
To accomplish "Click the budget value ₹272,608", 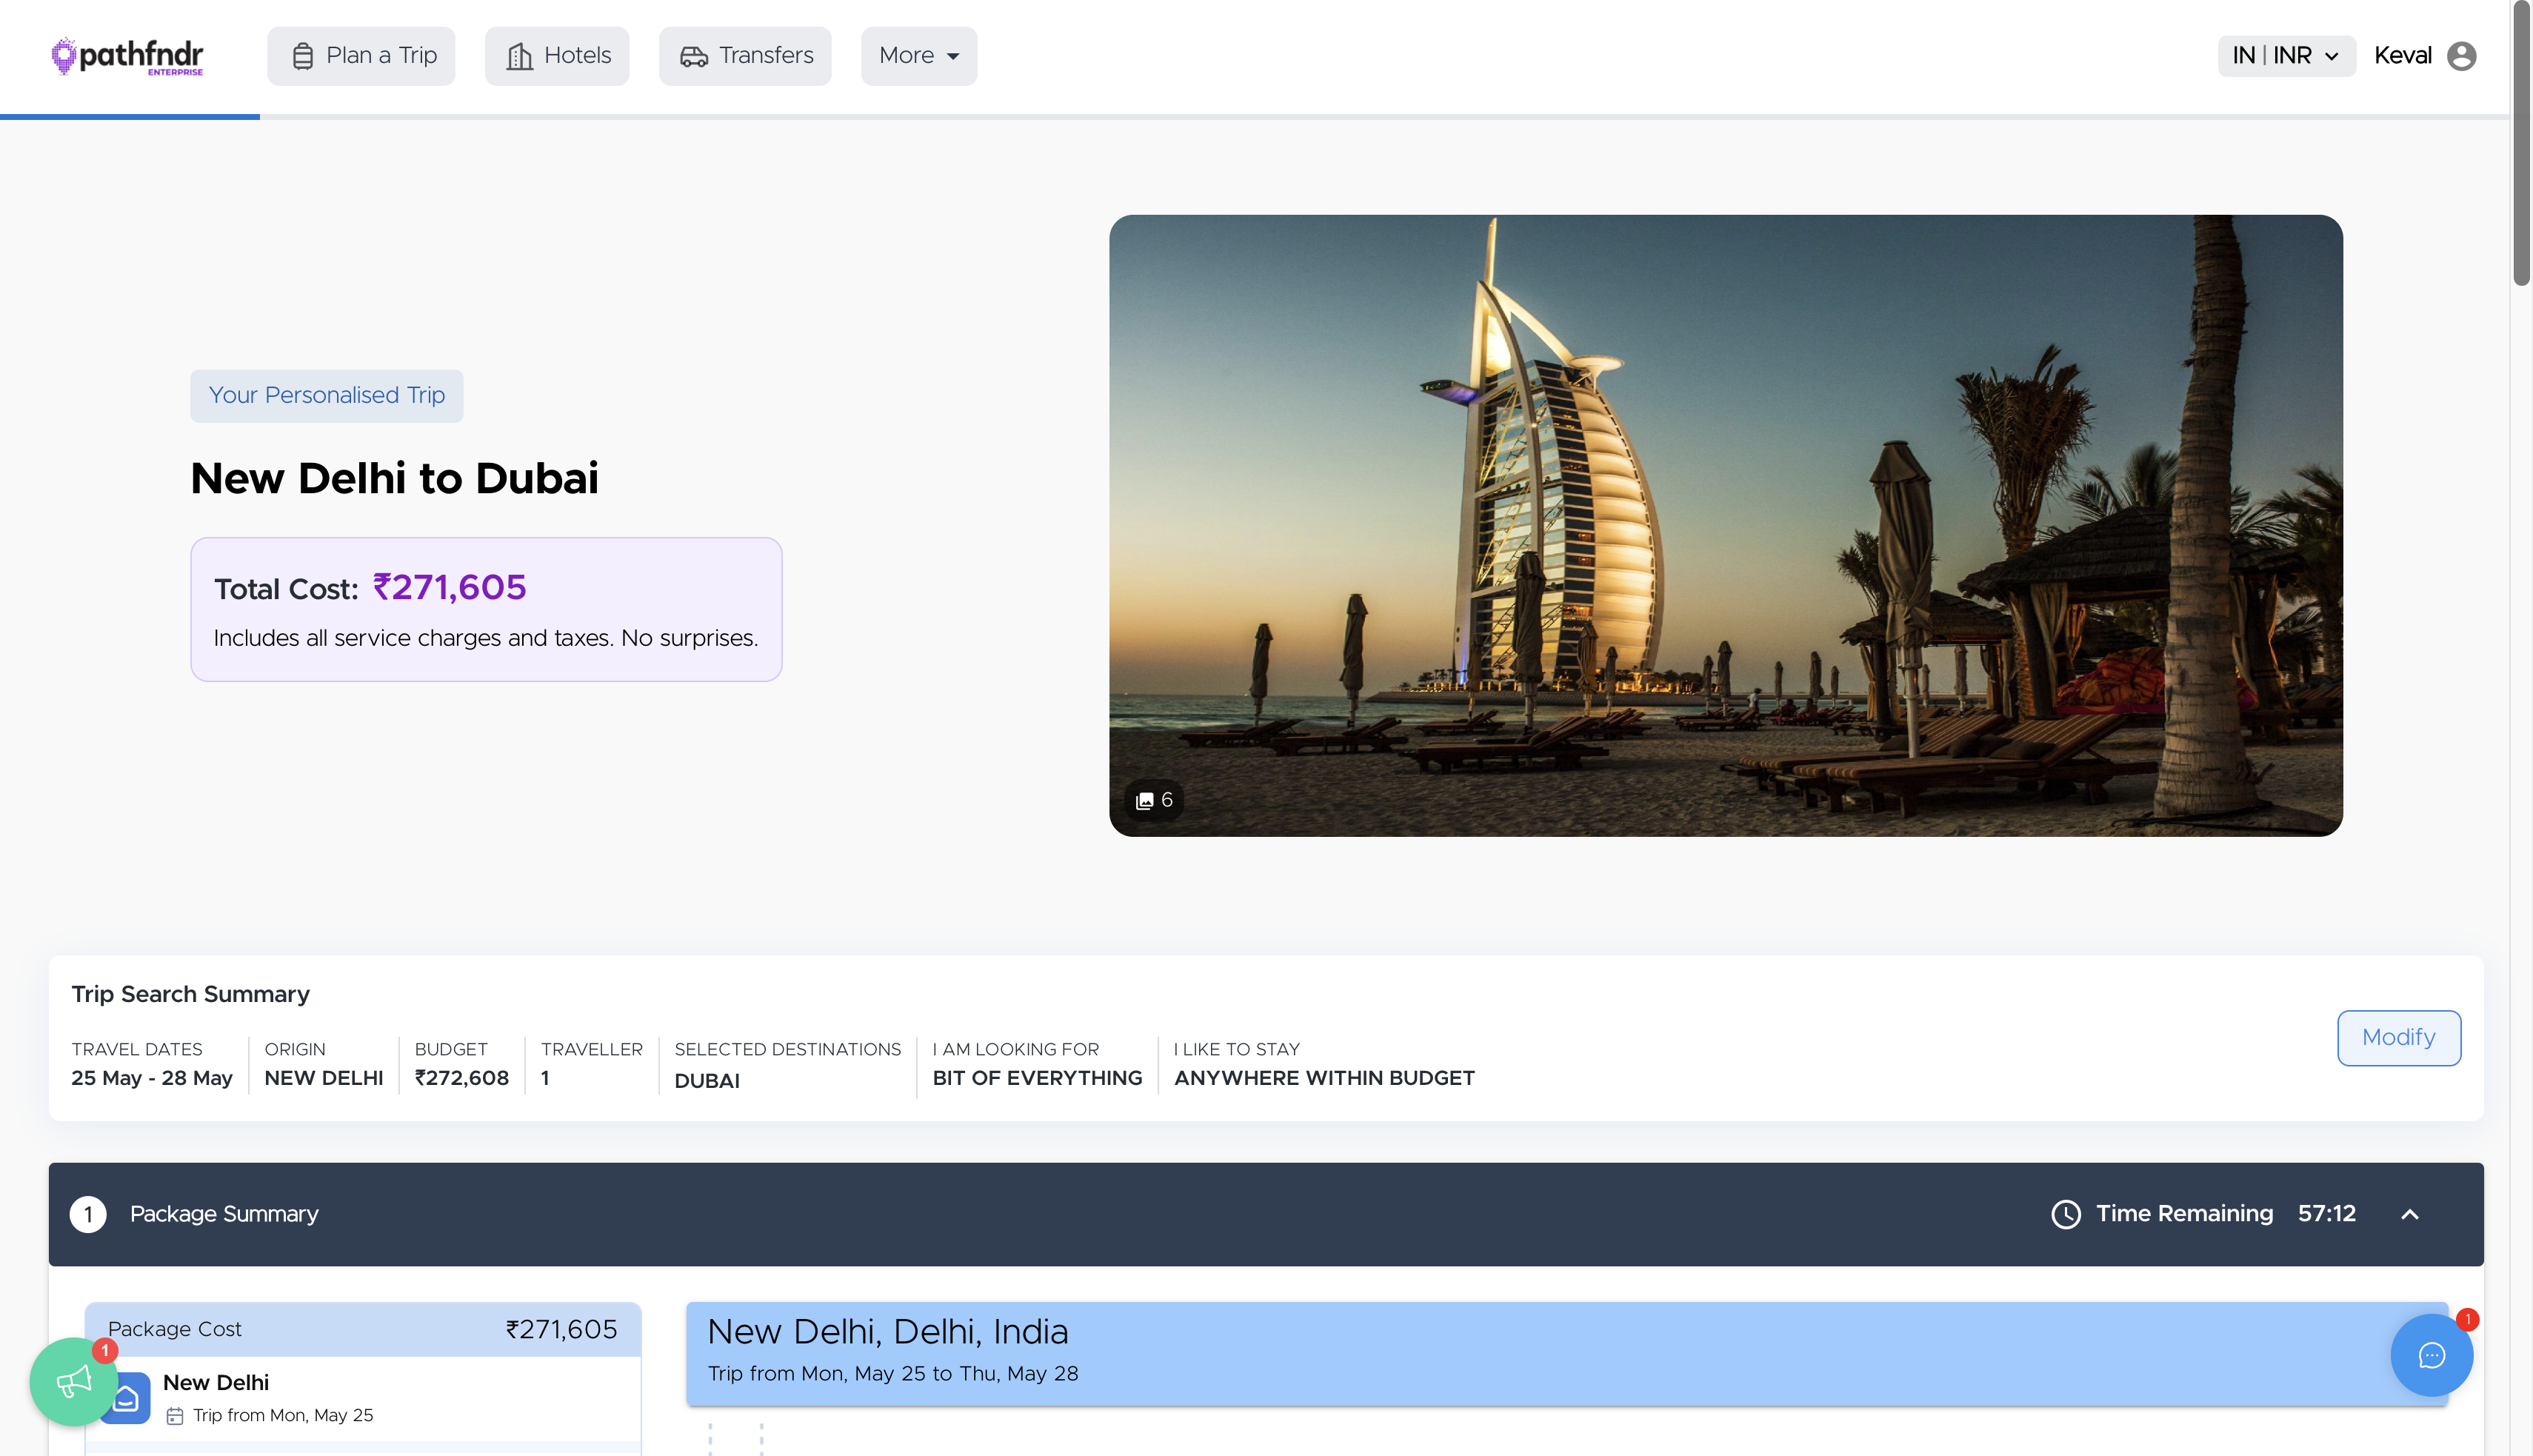I will point(462,1078).
